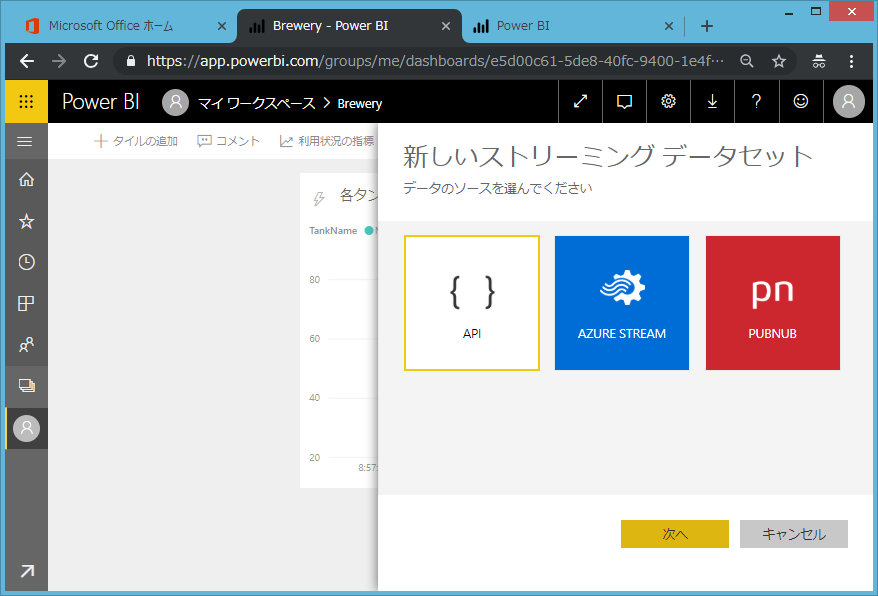Close the Microsoft Office ホーム tab
The height and width of the screenshot is (596, 878).
pyautogui.click(x=222, y=26)
